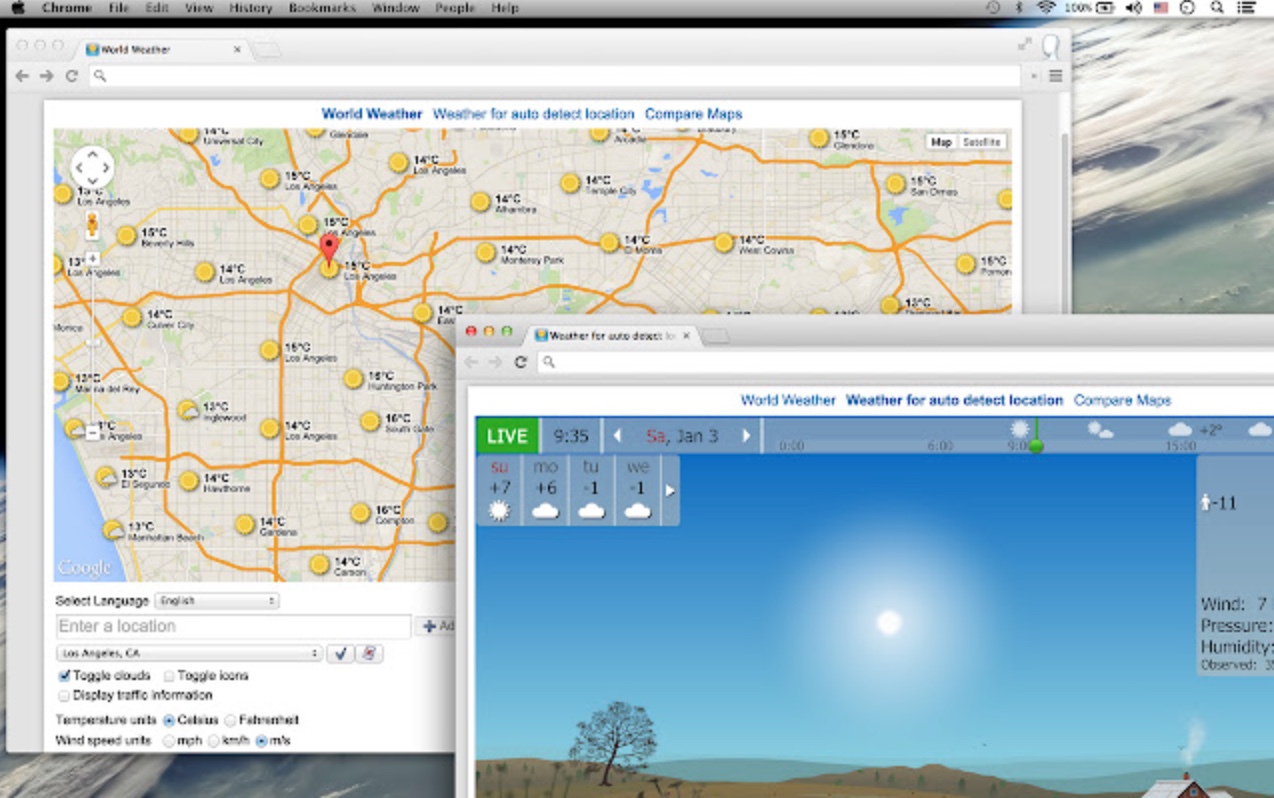Screen dimensions: 1274x798
Task: Open the Bookmarks menu in menu bar
Action: [321, 8]
